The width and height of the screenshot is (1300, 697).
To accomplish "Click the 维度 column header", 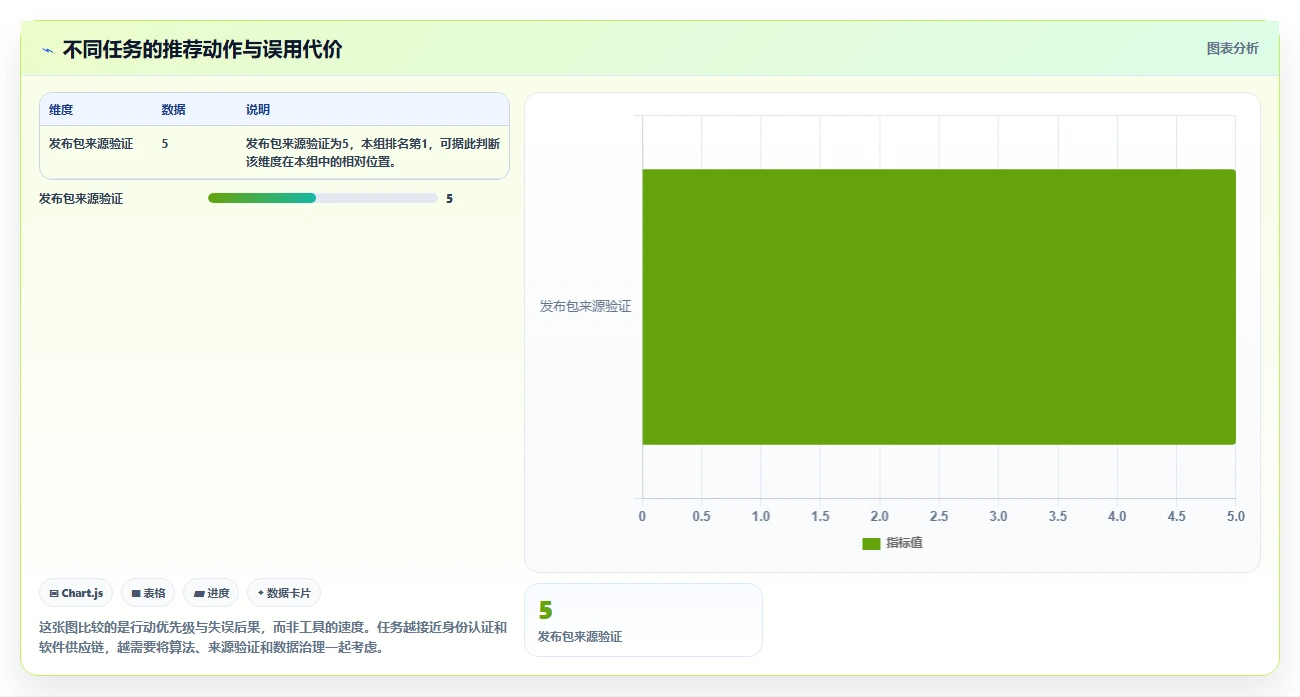I will pos(61,110).
